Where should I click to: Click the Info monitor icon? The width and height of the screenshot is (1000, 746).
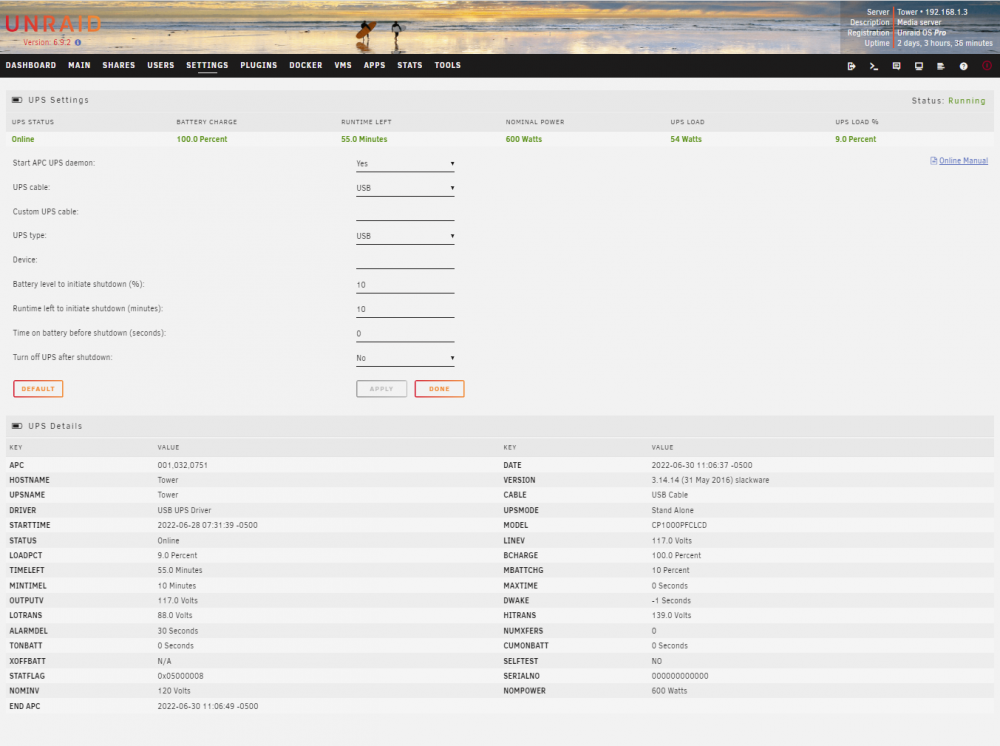tap(919, 66)
